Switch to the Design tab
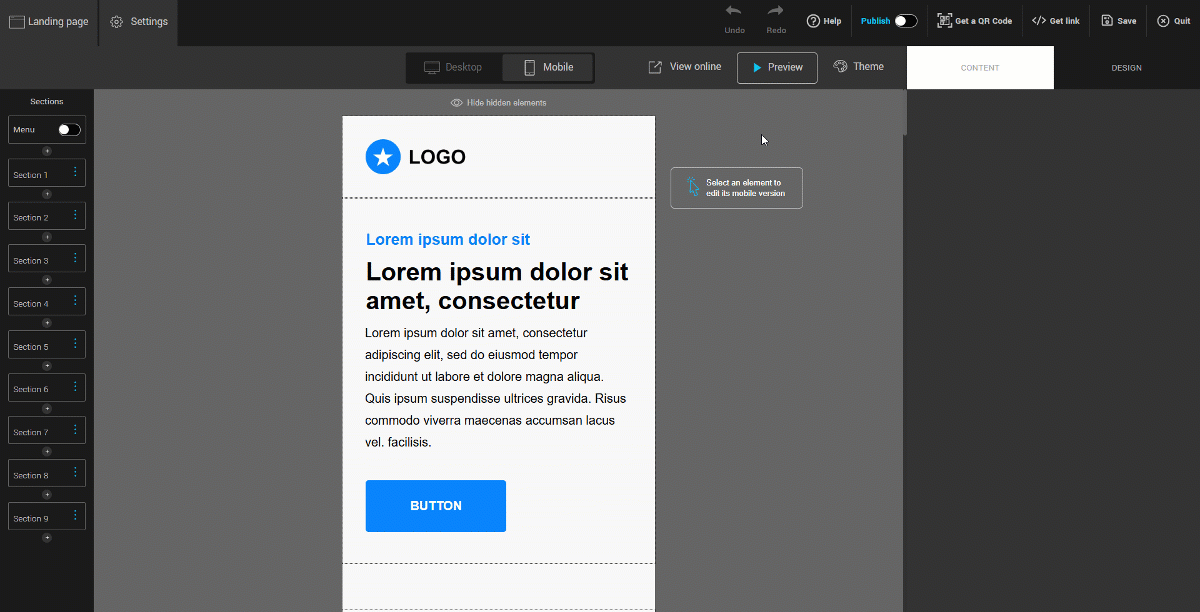1200x612 pixels. point(1126,68)
